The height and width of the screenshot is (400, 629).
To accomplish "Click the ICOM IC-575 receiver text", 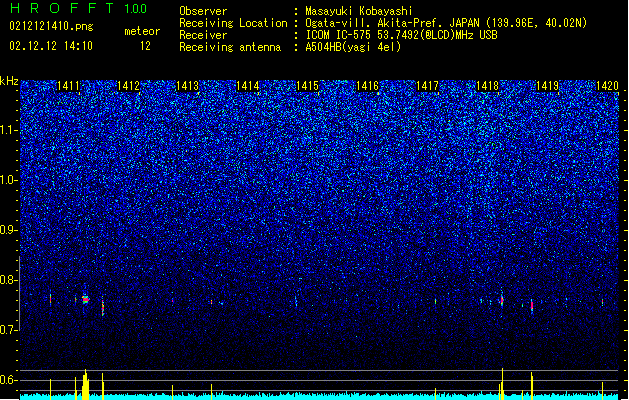I will (401, 35).
